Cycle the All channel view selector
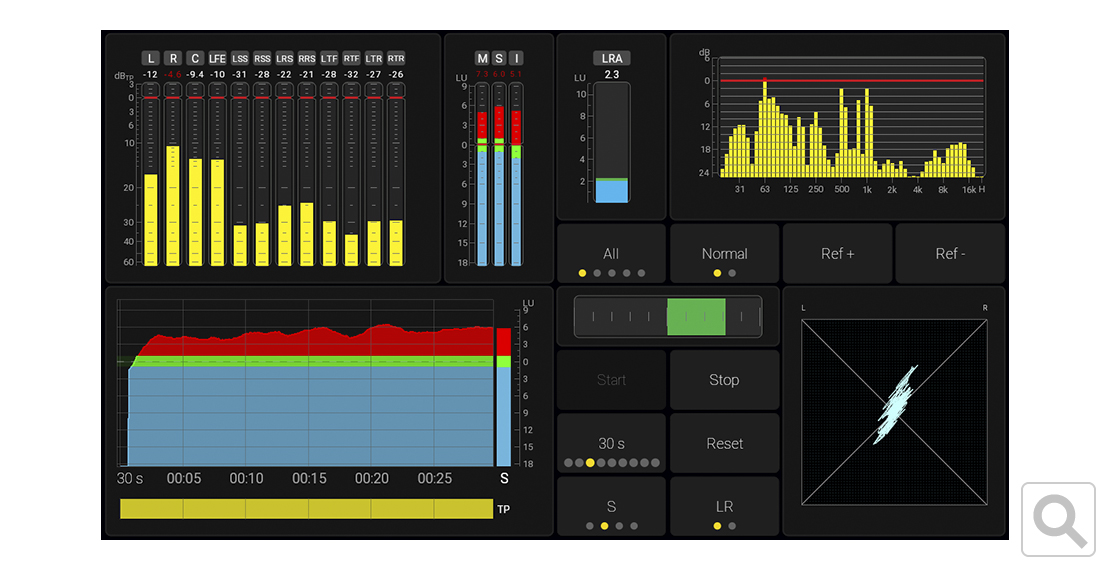1110x570 pixels. (611, 254)
